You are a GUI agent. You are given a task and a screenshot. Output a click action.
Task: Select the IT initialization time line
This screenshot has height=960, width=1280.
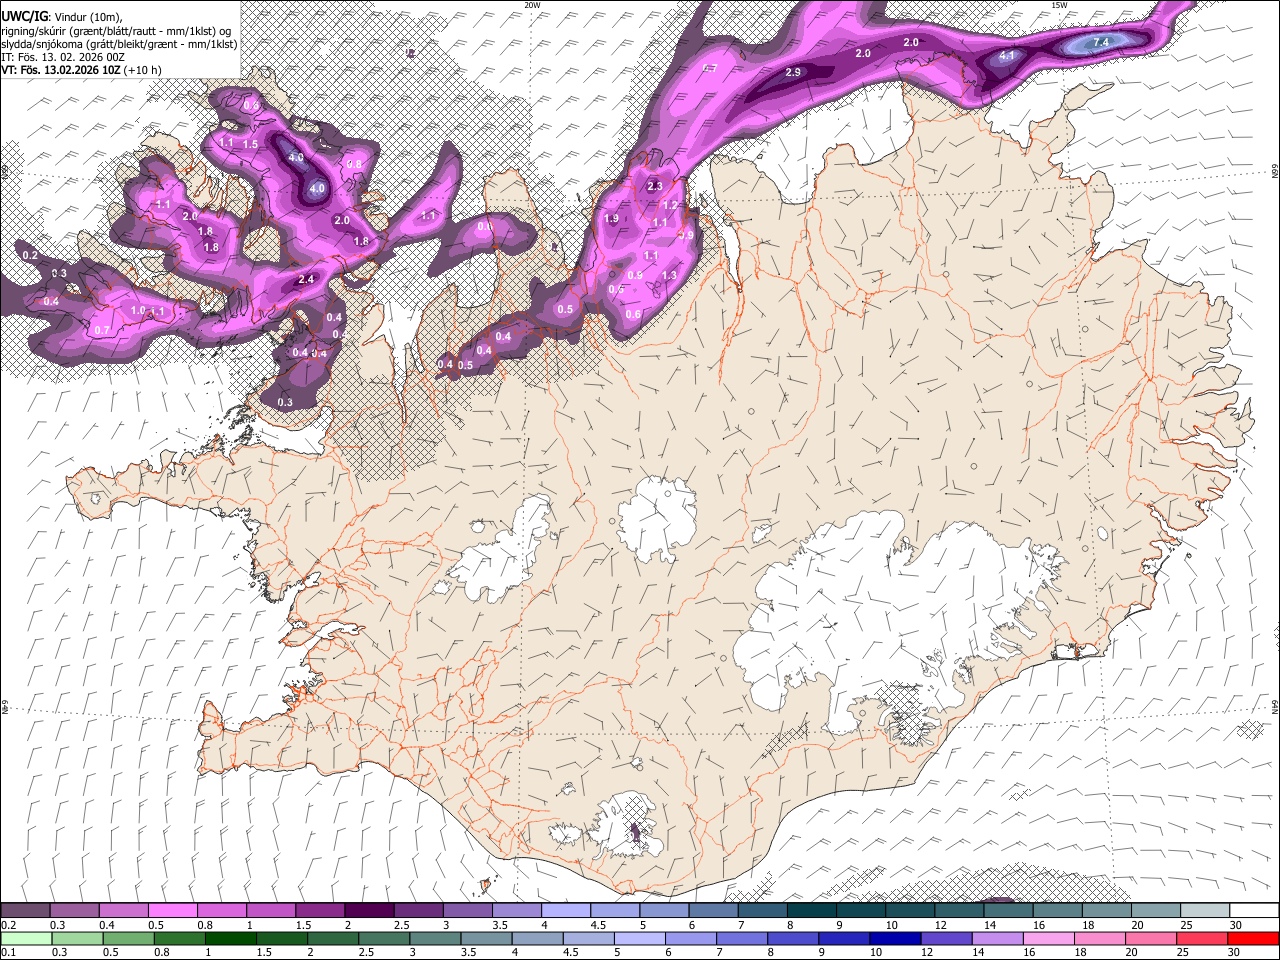point(63,57)
